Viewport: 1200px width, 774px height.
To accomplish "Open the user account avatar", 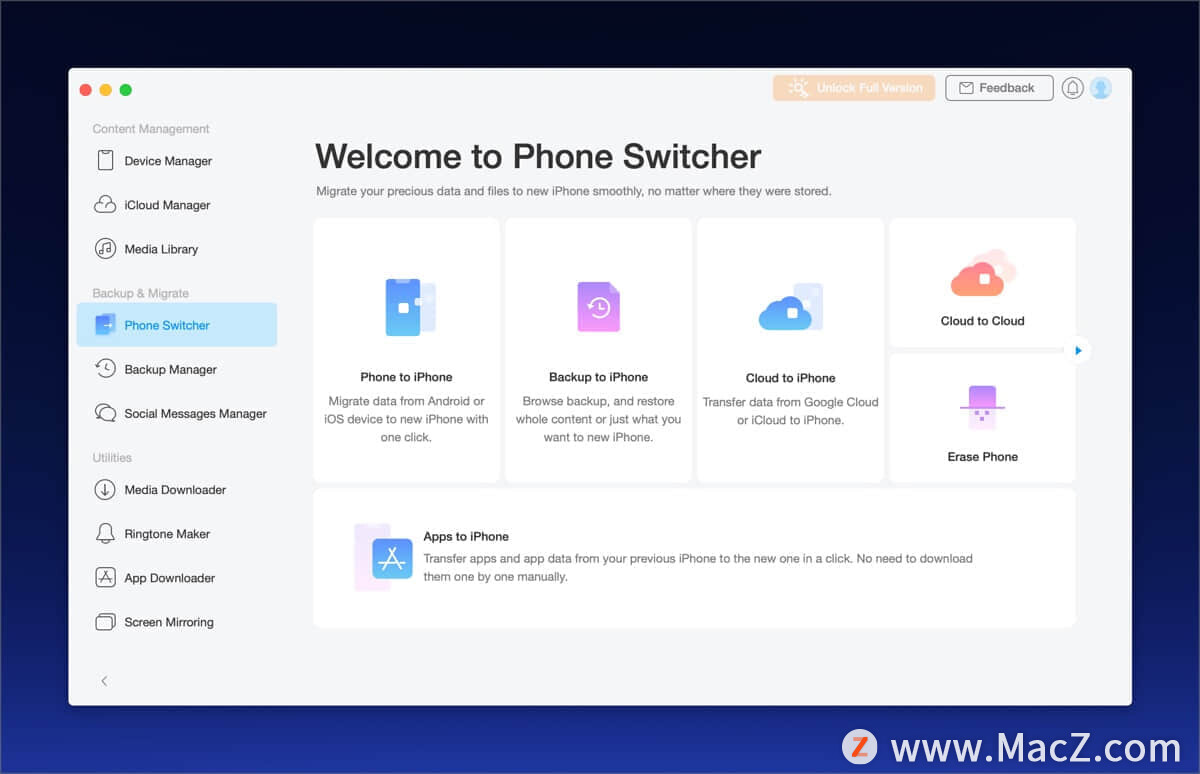I will 1101,88.
